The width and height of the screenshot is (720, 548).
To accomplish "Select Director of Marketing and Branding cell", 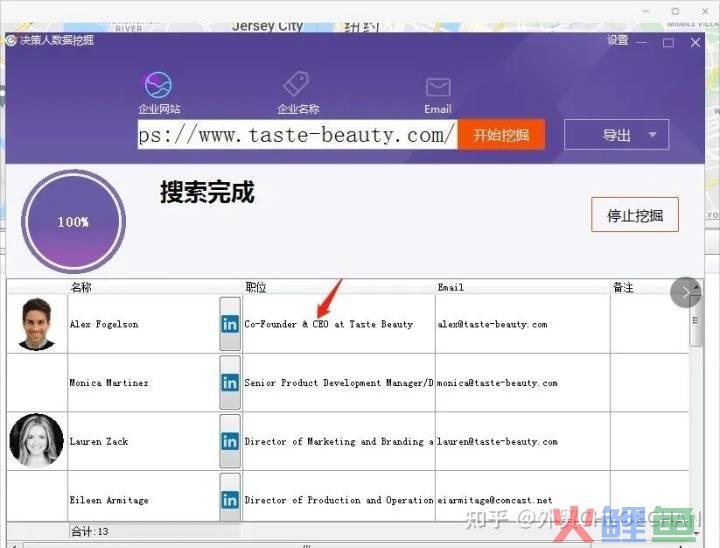I will tap(339, 441).
